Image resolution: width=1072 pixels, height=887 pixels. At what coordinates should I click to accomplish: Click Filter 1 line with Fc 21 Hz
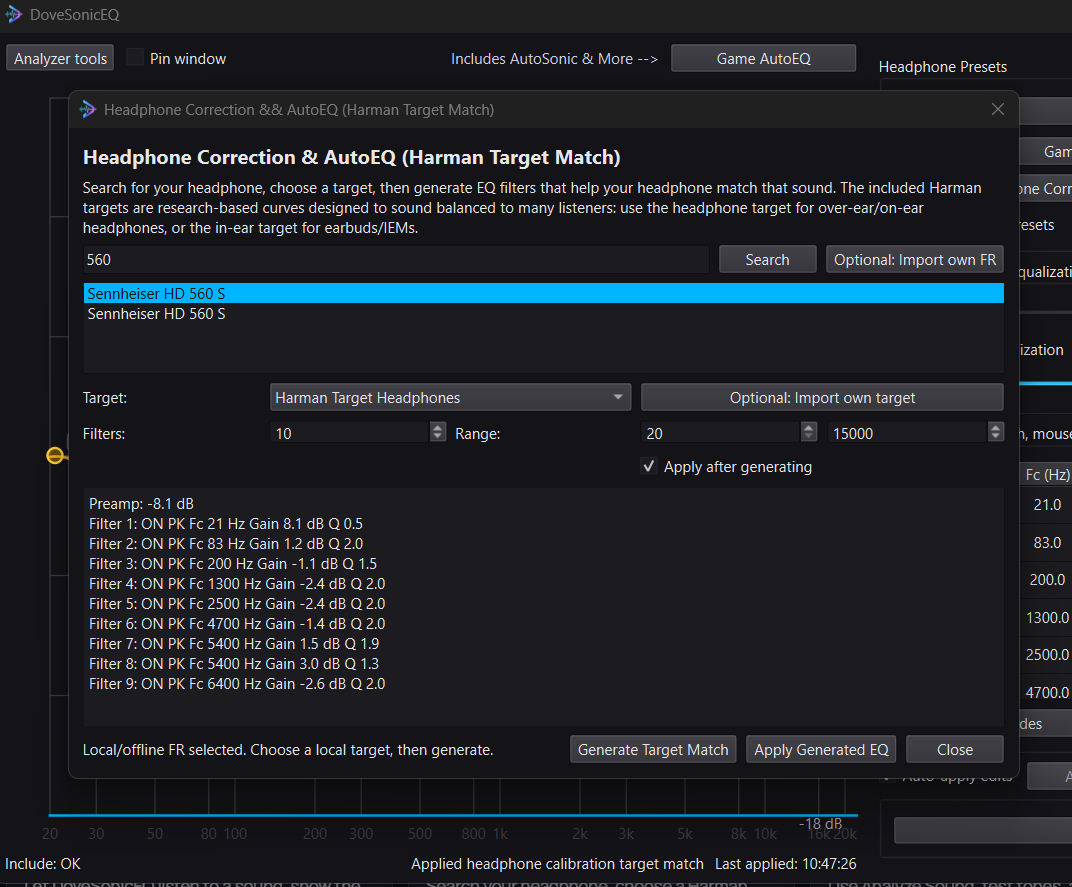click(226, 524)
